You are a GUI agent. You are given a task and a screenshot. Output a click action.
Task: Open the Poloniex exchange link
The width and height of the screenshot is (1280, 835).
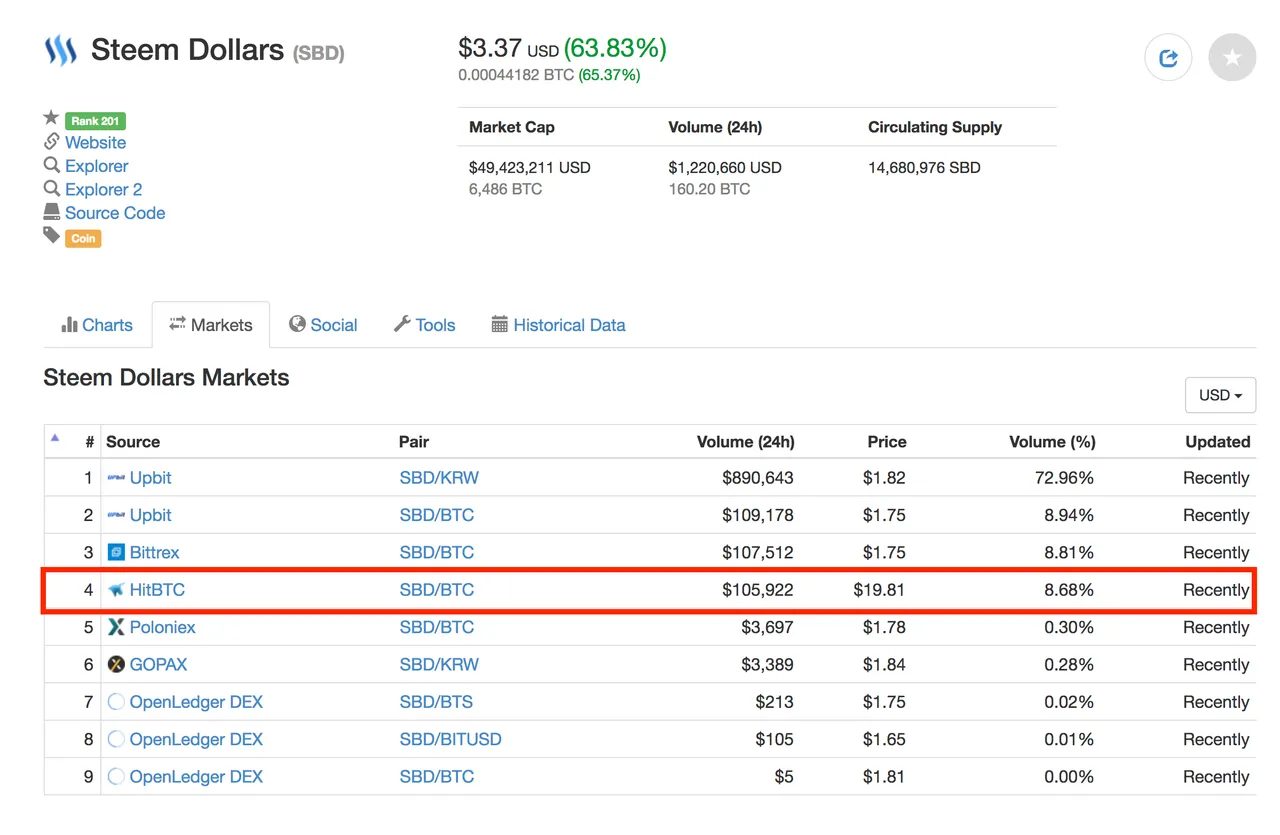coord(163,627)
